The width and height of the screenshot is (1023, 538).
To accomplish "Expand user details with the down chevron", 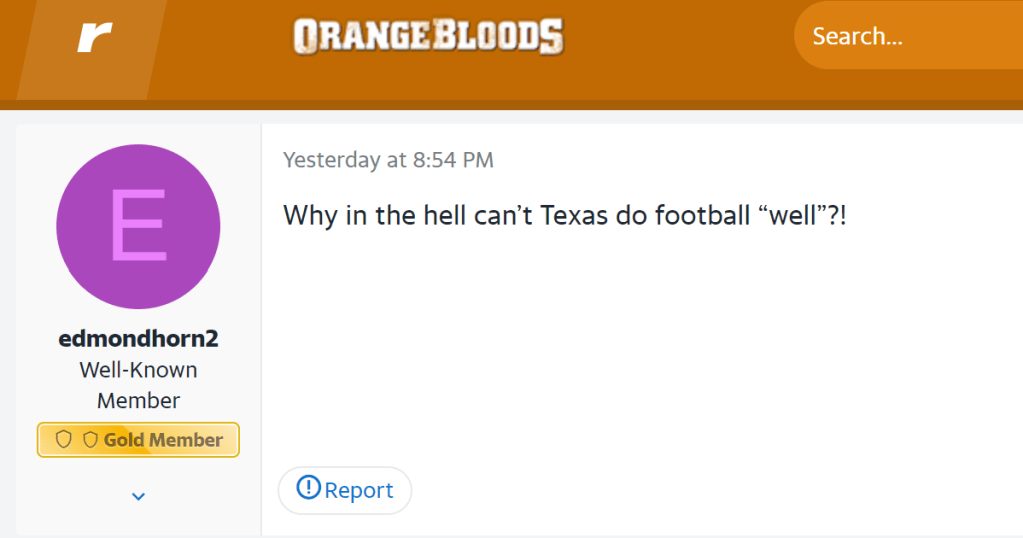I will (x=139, y=496).
